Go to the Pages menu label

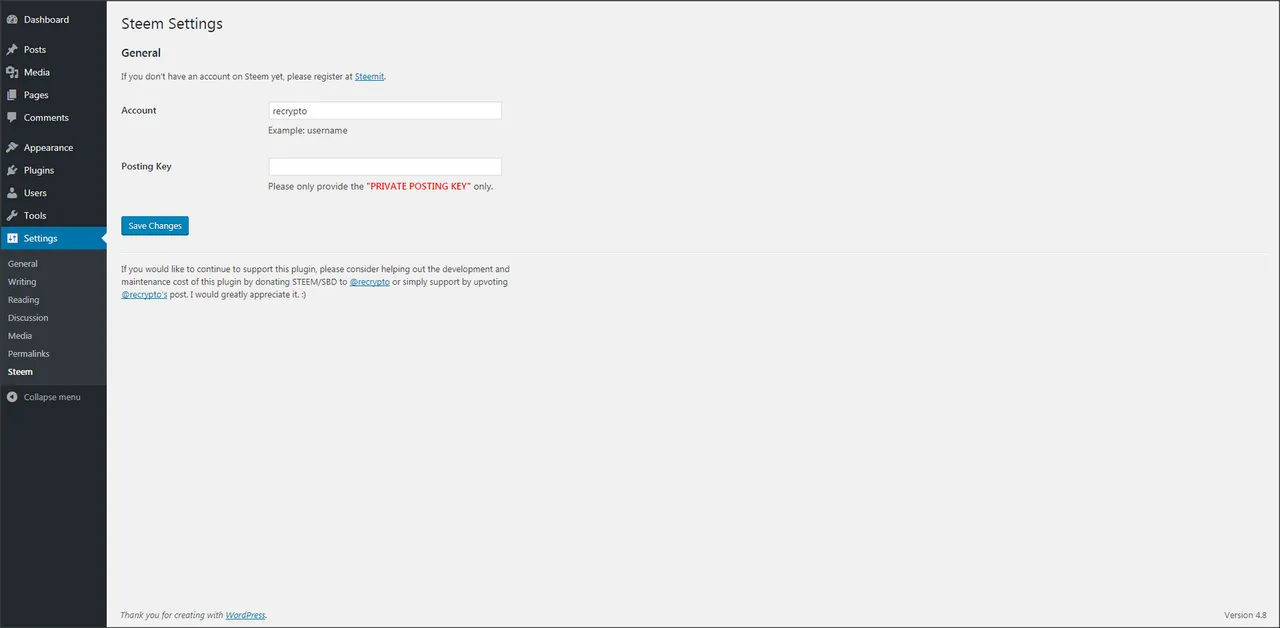click(36, 95)
